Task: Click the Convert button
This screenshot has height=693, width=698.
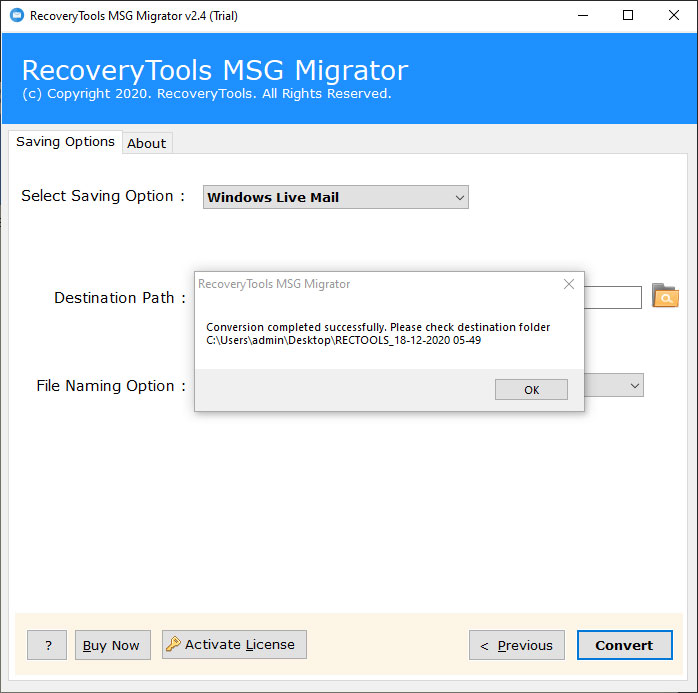Action: point(624,645)
